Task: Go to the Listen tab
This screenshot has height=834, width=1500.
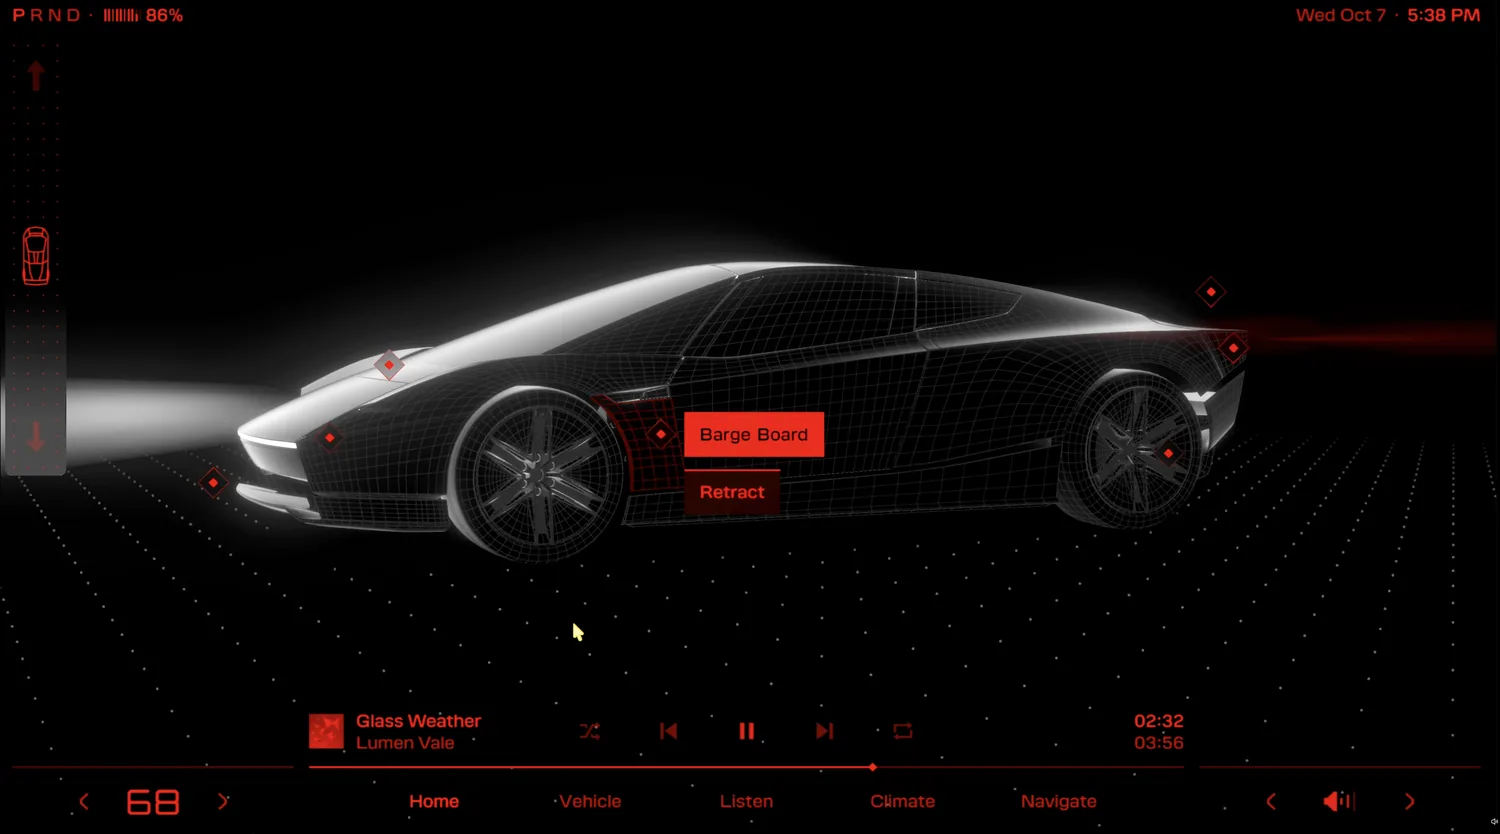Action: 746,801
